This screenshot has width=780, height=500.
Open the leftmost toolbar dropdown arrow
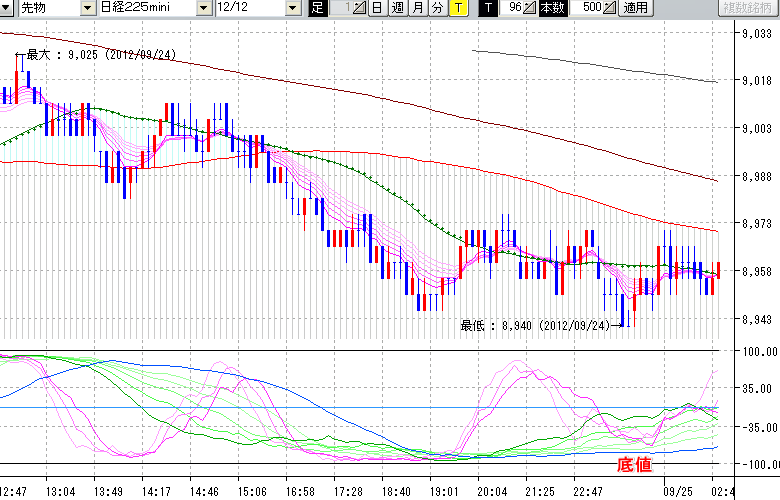coord(7,8)
